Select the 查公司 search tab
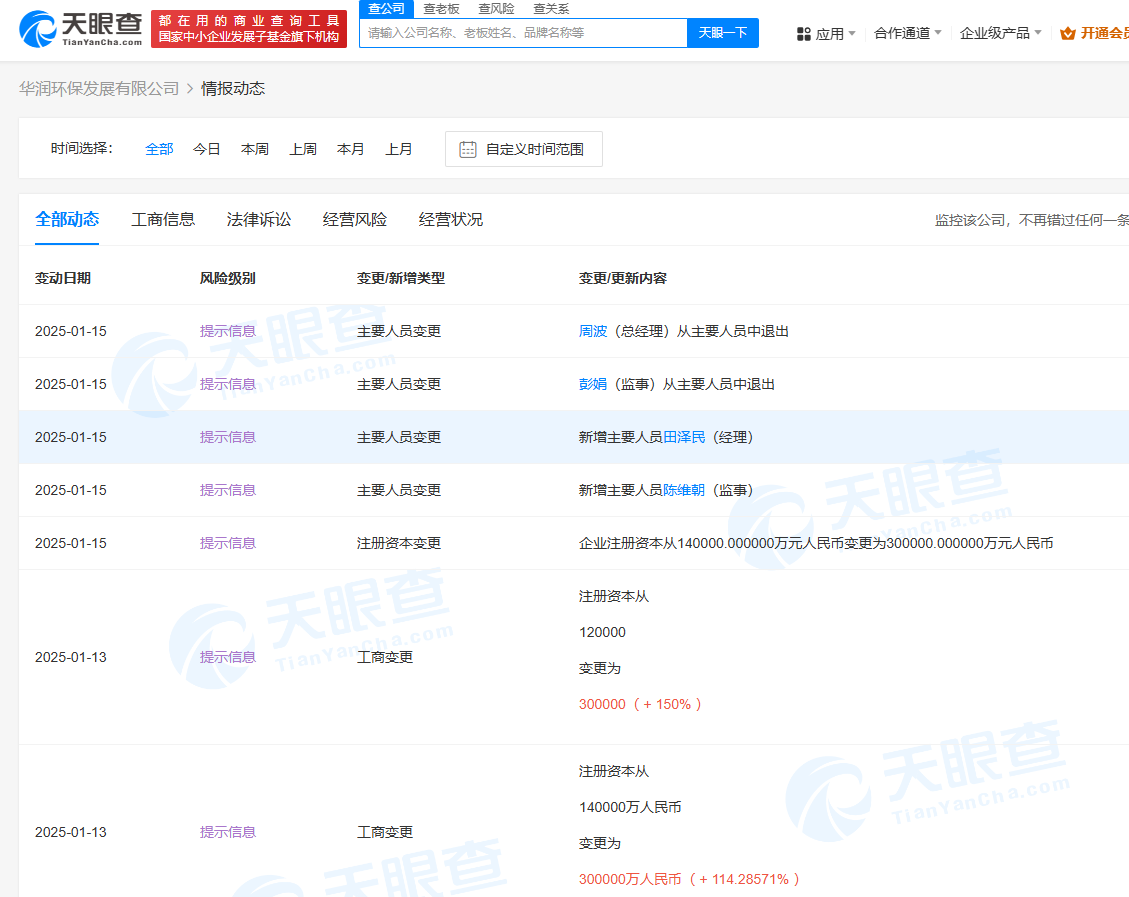The height and width of the screenshot is (897, 1129). [387, 9]
